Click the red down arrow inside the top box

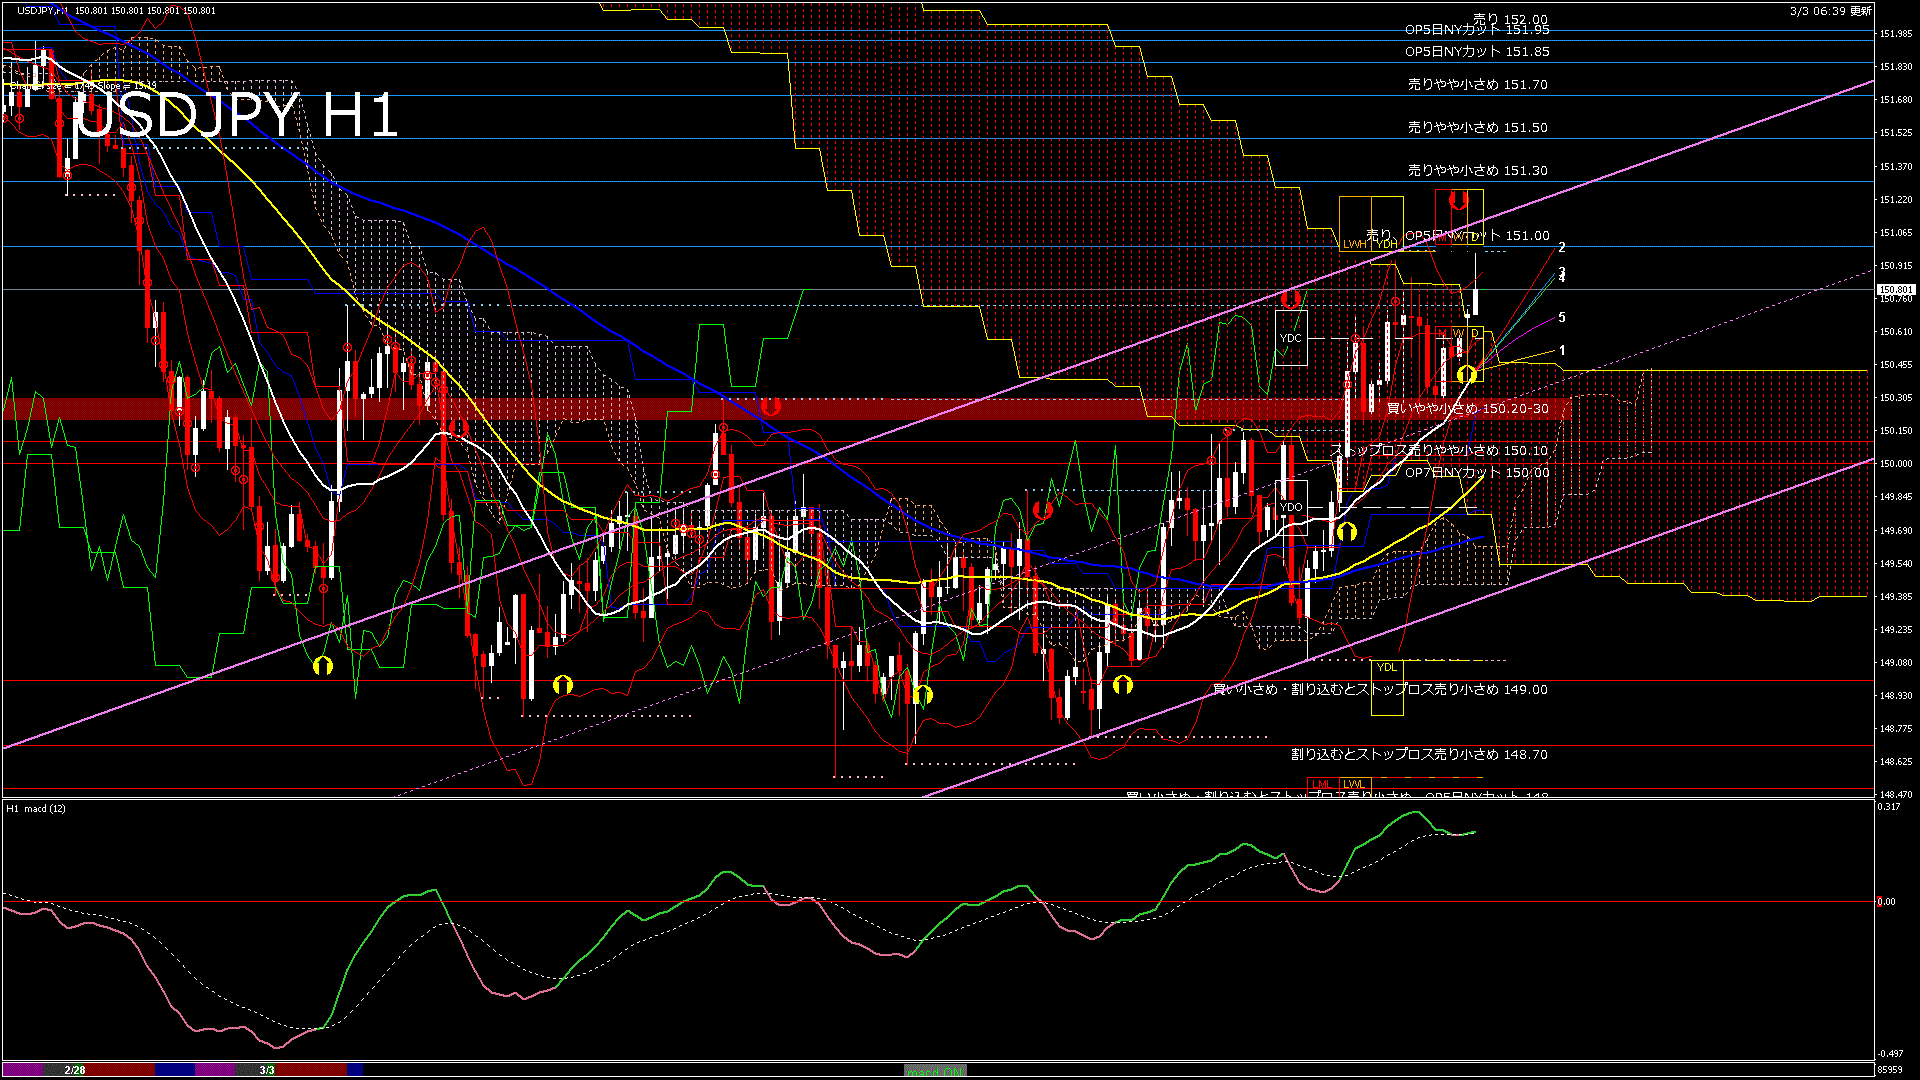point(1458,201)
